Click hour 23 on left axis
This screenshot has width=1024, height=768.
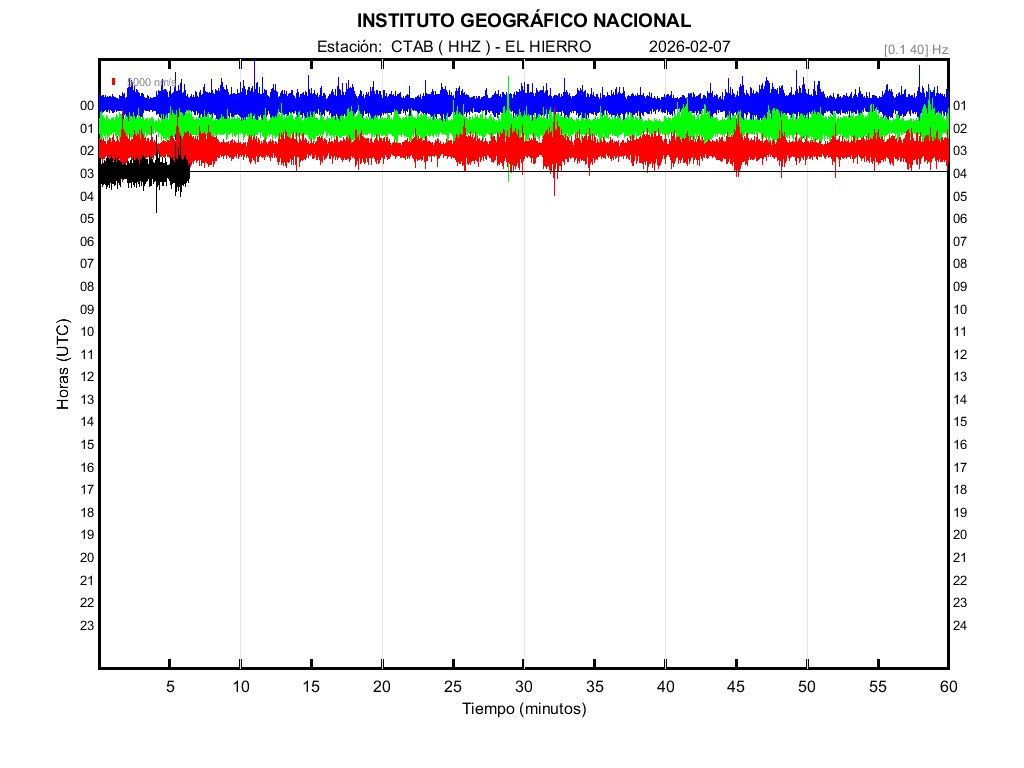(87, 625)
